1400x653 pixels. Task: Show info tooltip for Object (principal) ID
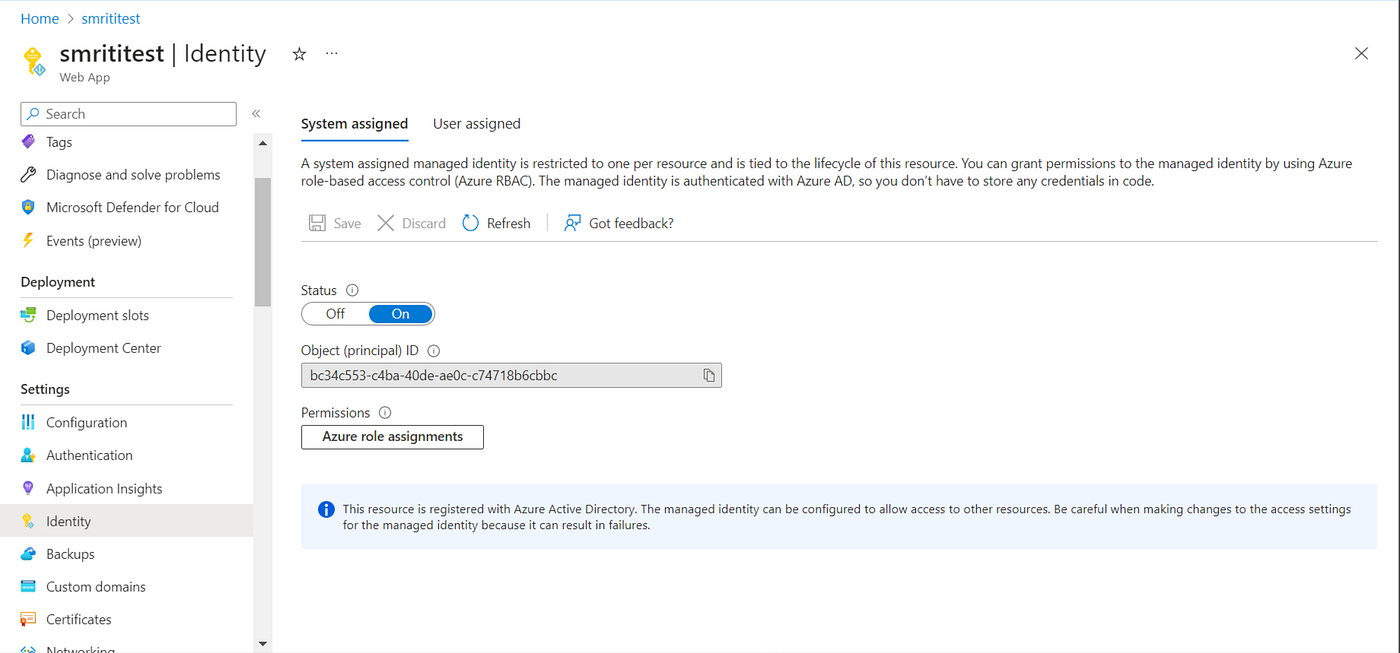click(433, 351)
